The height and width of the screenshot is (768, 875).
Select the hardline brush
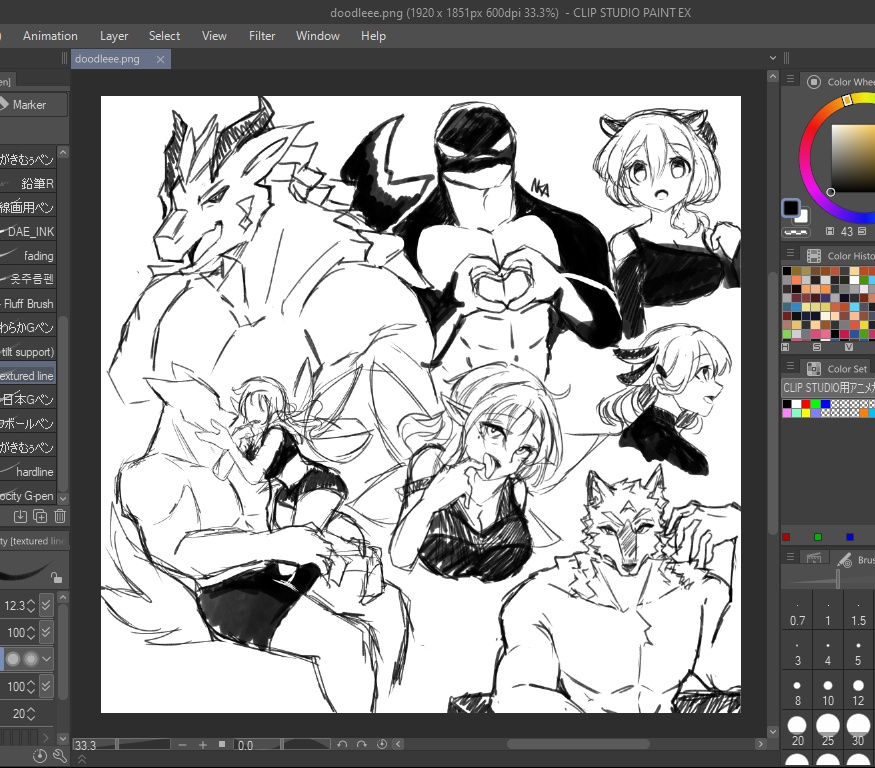click(28, 472)
